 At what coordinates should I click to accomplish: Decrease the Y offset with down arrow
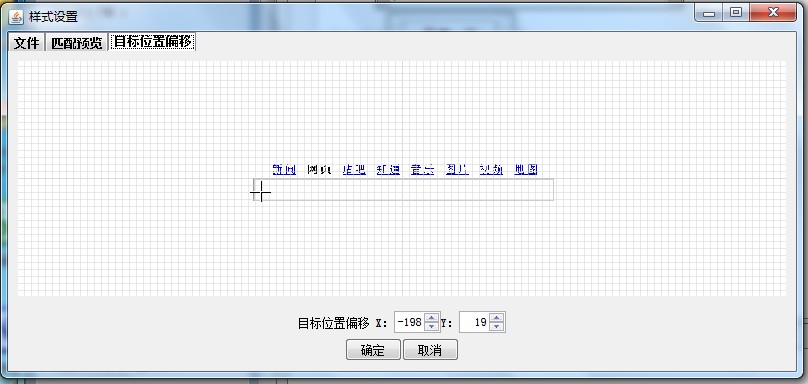tap(496, 327)
